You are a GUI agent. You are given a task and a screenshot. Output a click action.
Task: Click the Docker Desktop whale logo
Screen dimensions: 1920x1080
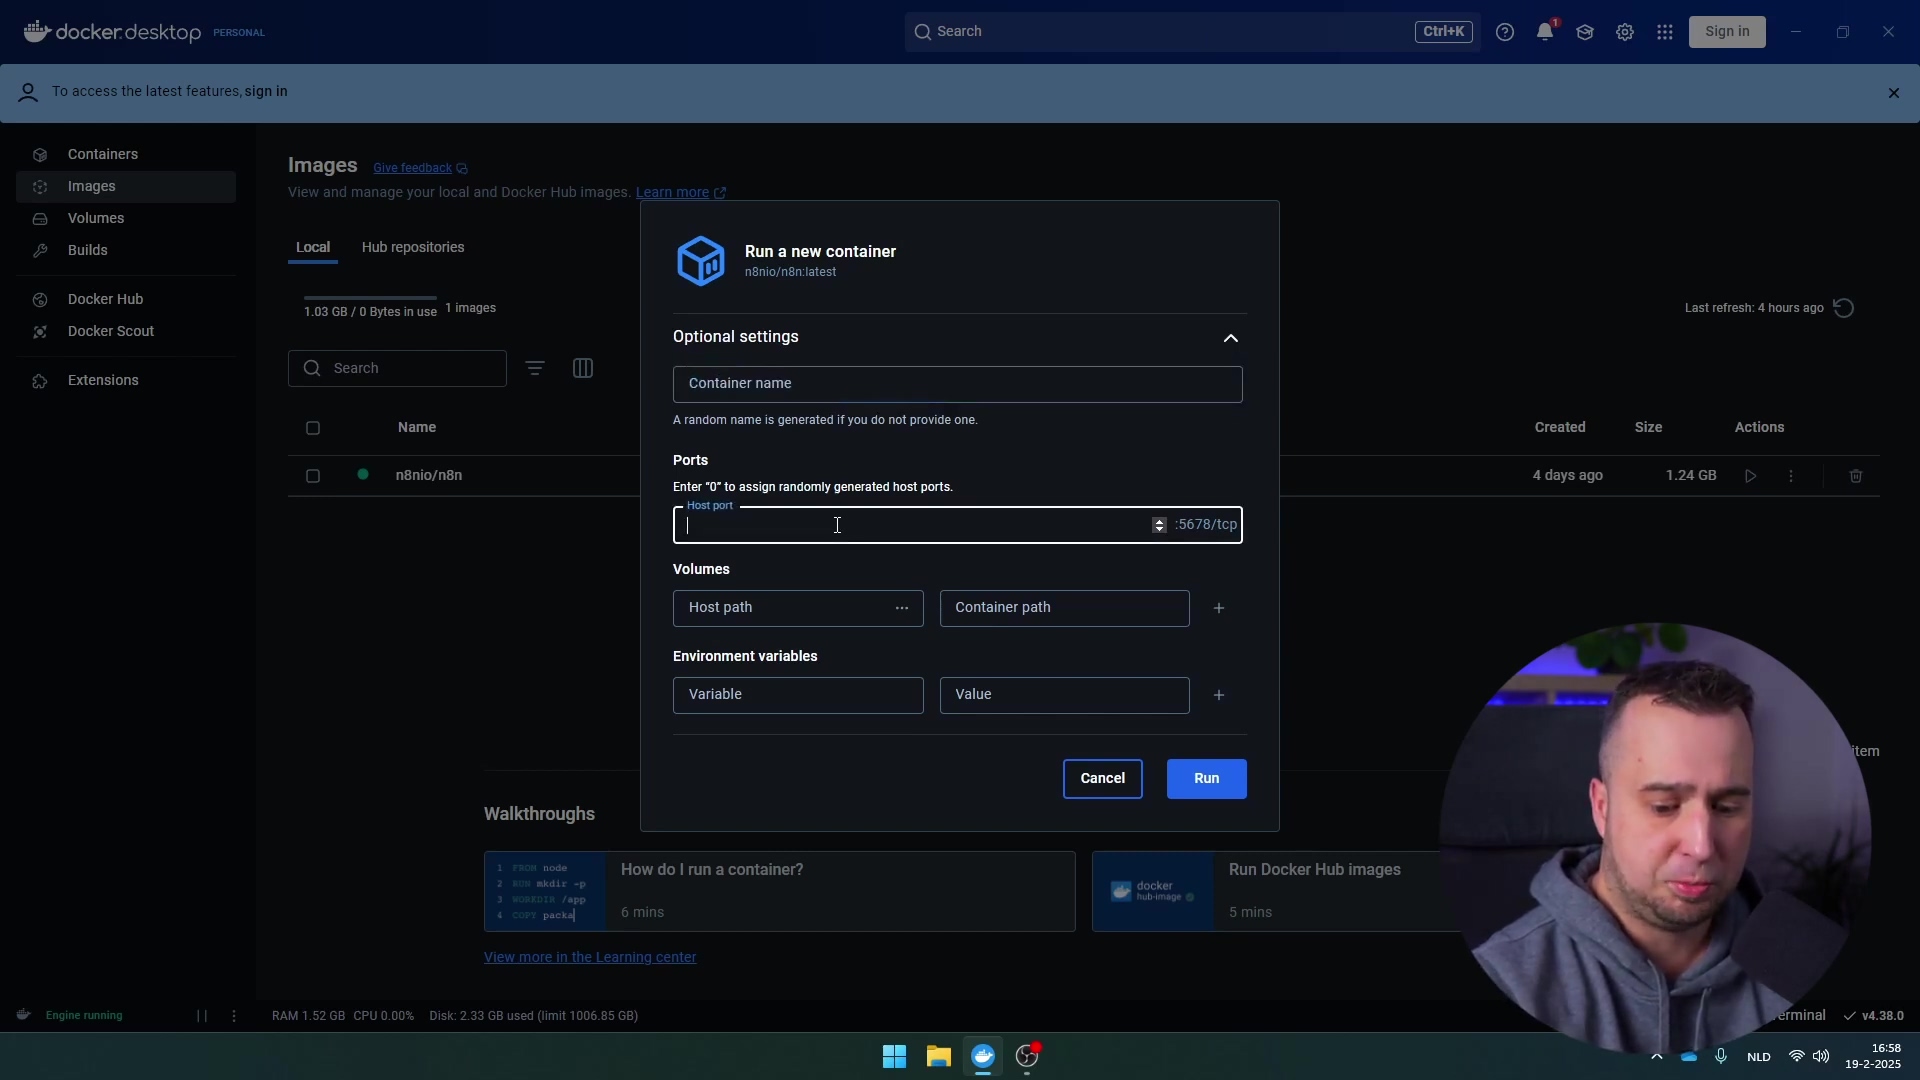click(37, 32)
